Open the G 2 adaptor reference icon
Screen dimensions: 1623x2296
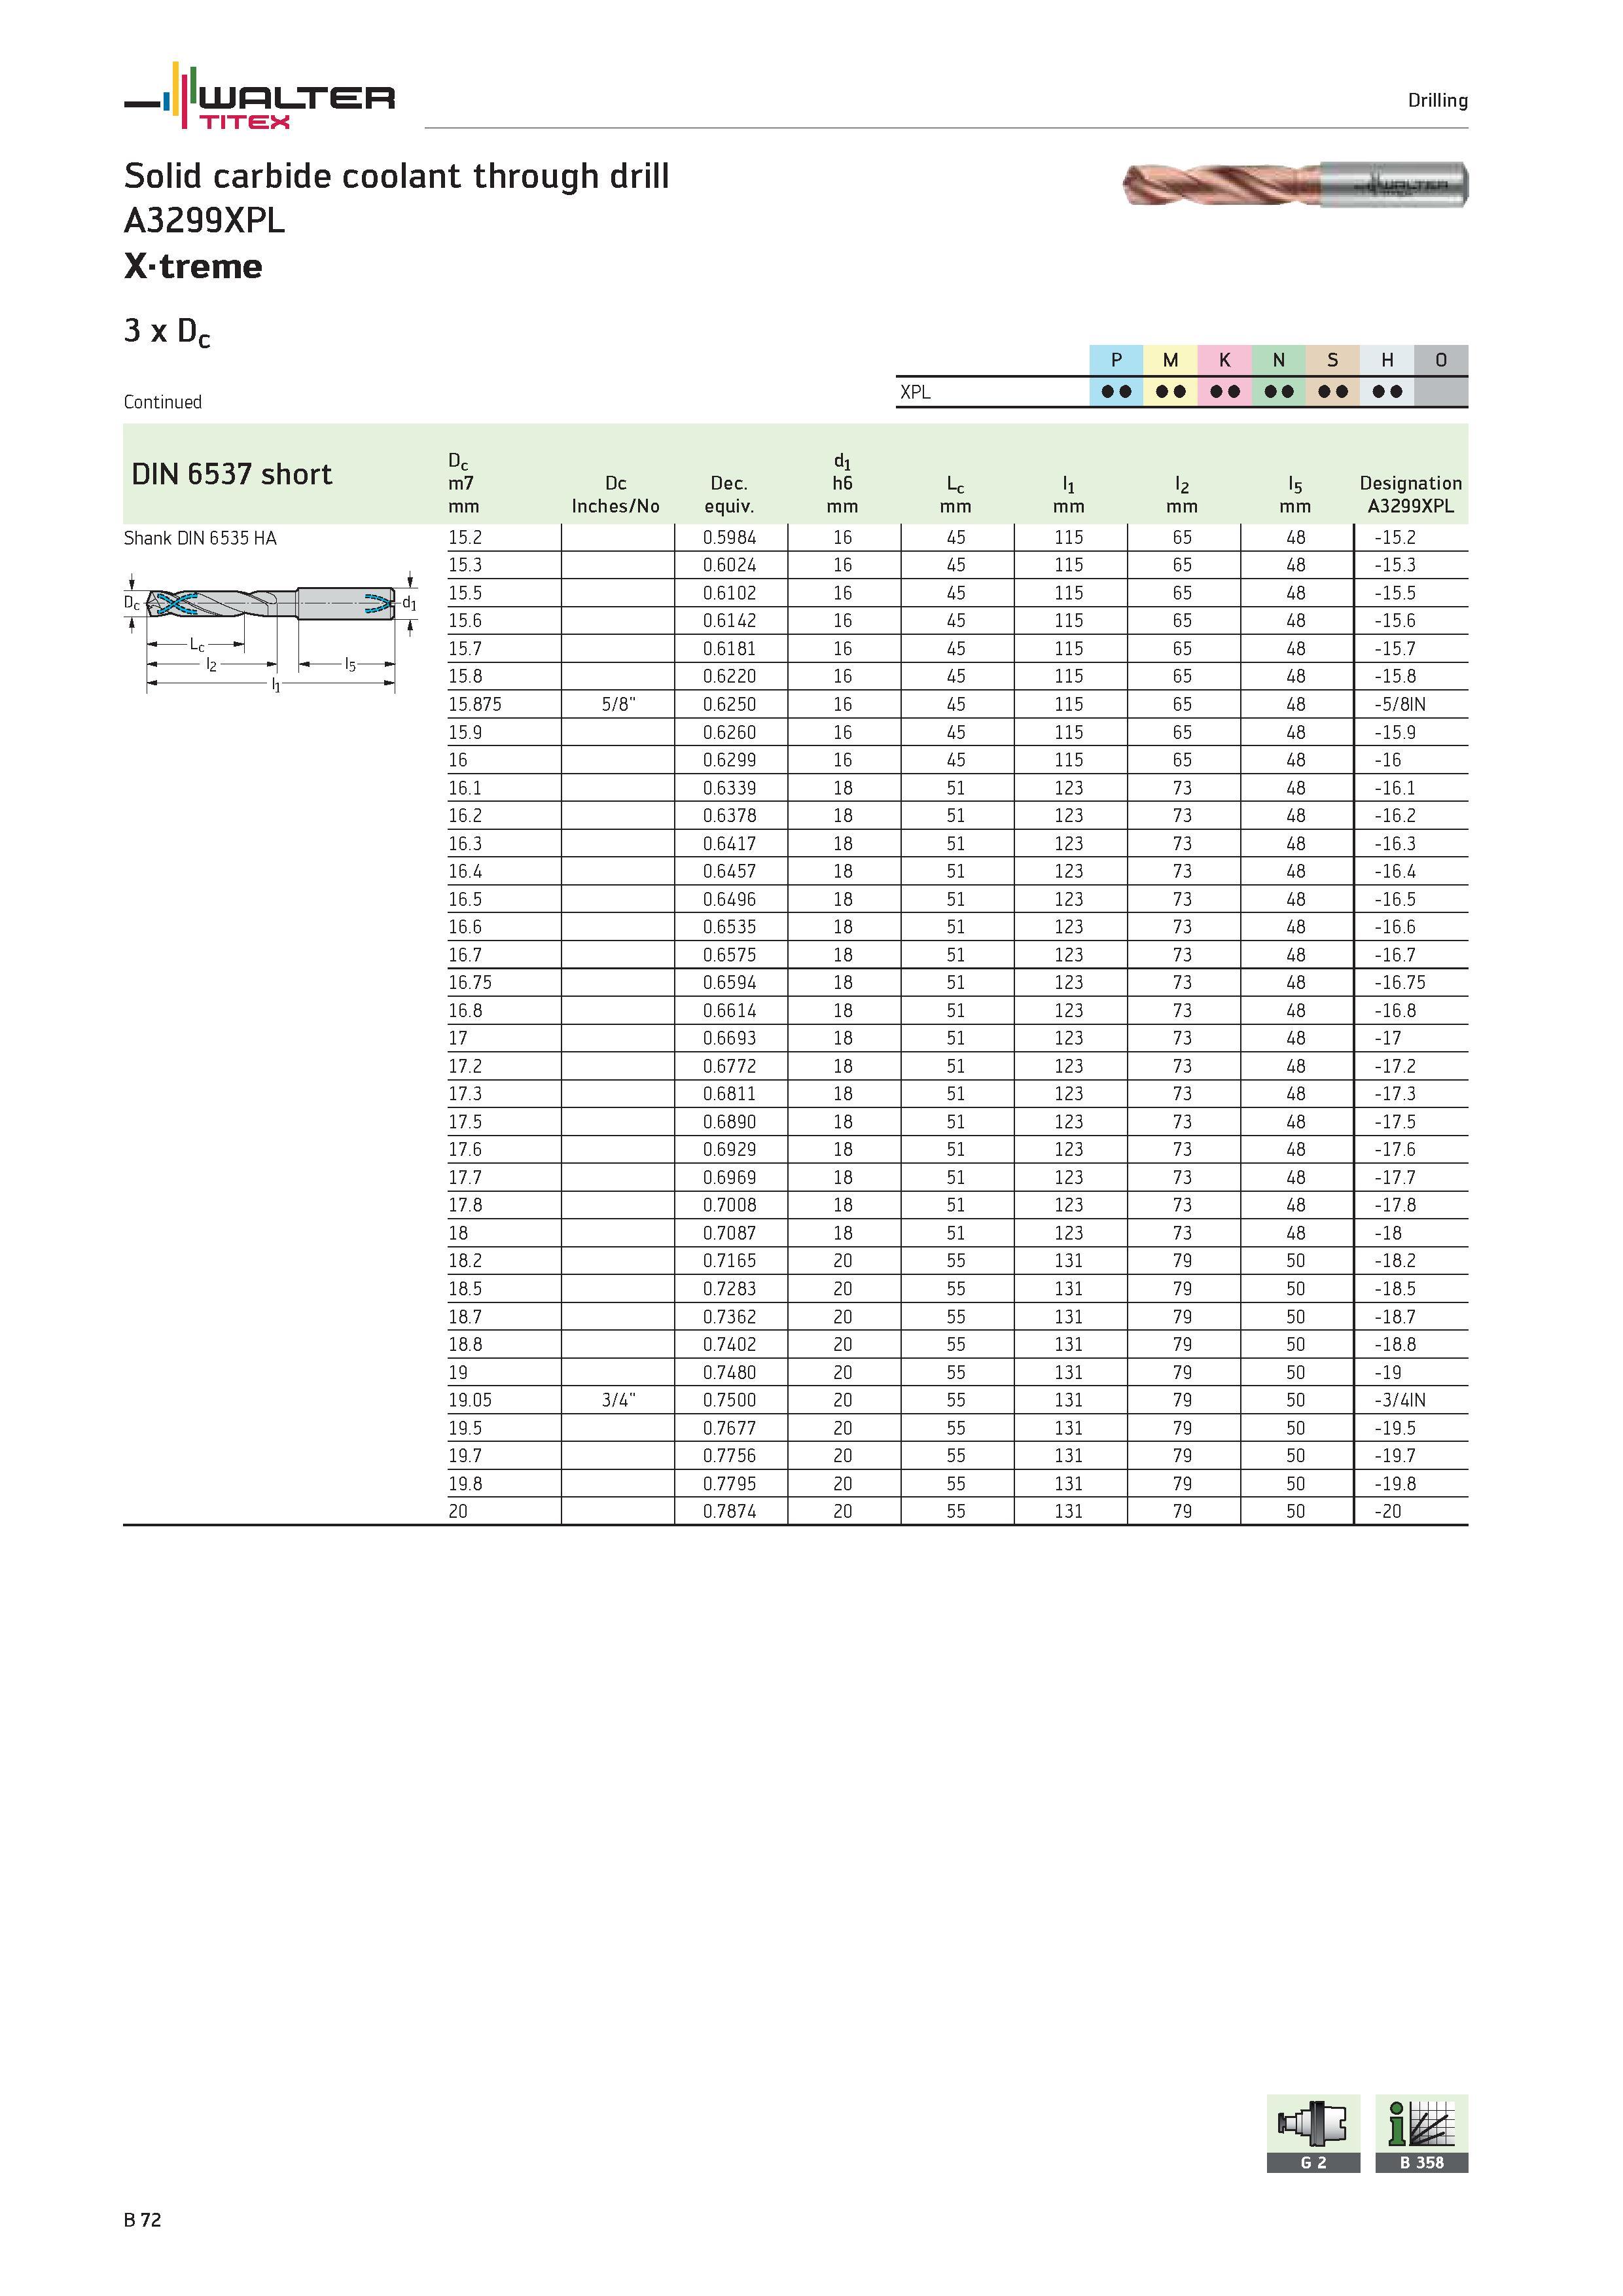pyautogui.click(x=1313, y=2133)
